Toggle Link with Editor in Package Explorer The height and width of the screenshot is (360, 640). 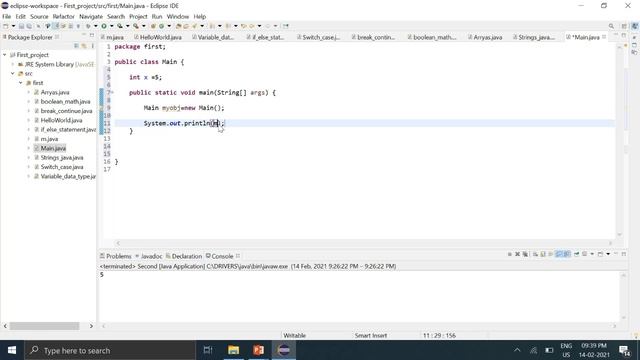(x=84, y=46)
